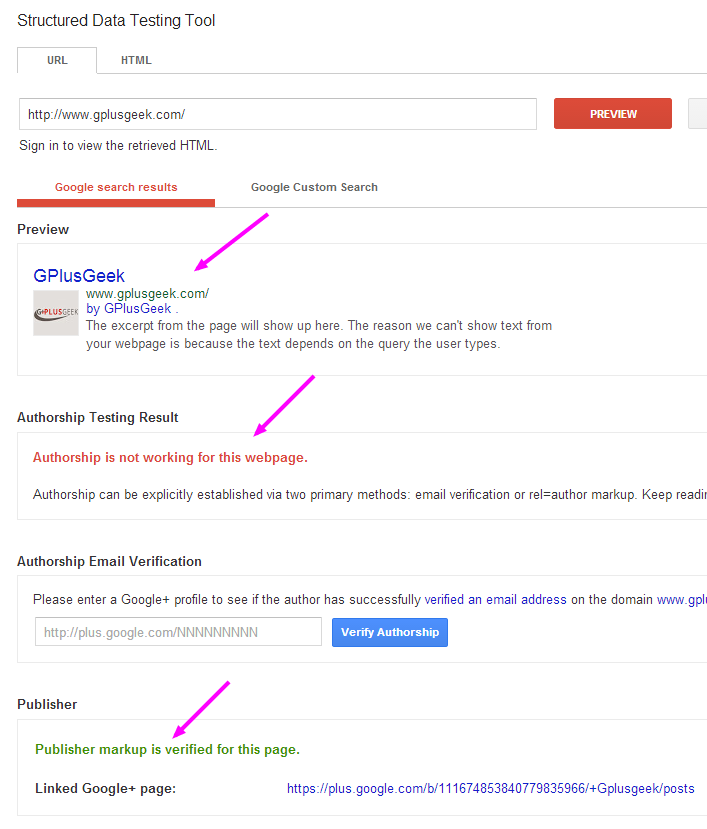Open the GPlusGeek preview title link

coord(79,275)
